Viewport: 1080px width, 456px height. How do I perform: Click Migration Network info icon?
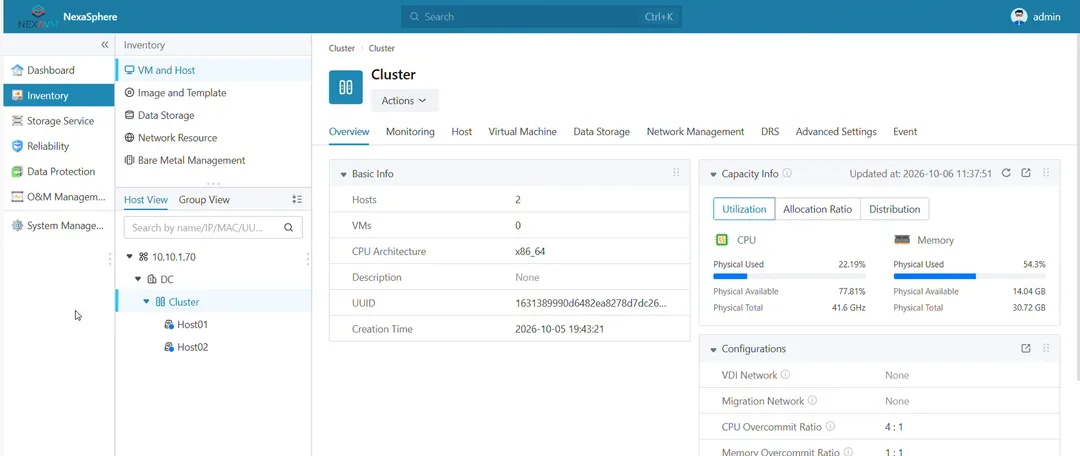coord(812,401)
